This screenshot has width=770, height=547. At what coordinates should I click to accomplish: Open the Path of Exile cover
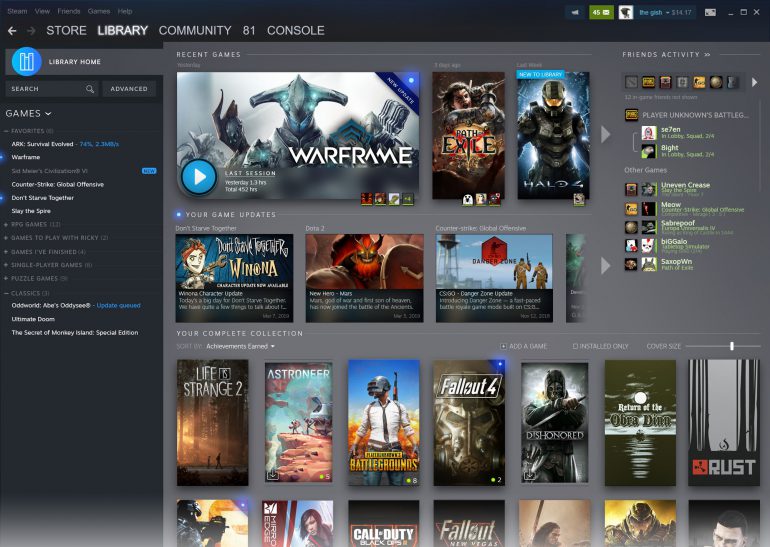(x=468, y=136)
